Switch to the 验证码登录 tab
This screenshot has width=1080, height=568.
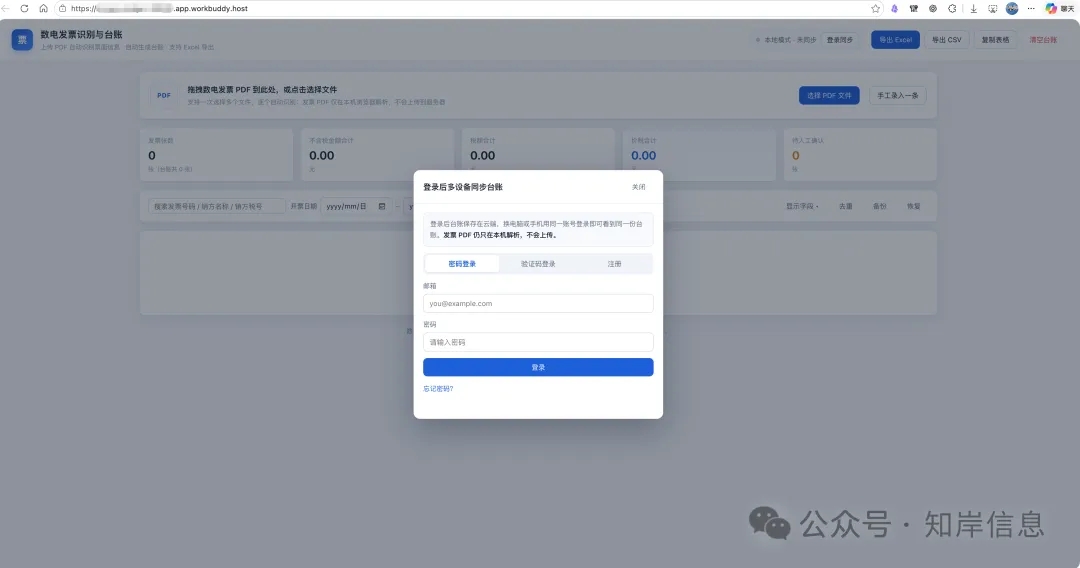pyautogui.click(x=538, y=264)
